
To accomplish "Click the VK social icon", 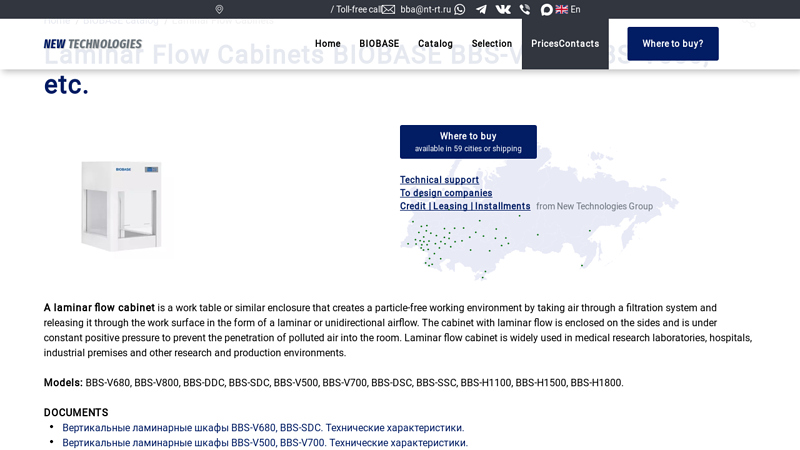I will tap(503, 9).
